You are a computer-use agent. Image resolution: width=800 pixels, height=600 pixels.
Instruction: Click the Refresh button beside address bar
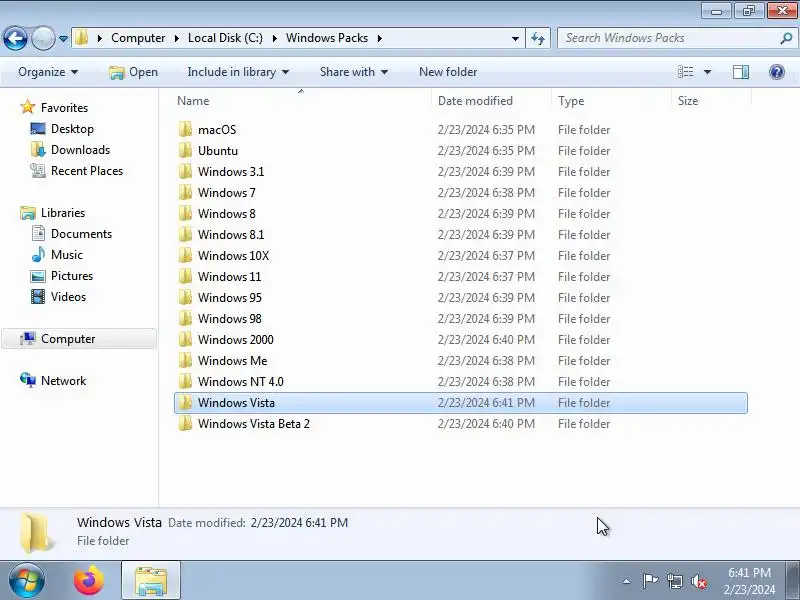[x=538, y=38]
